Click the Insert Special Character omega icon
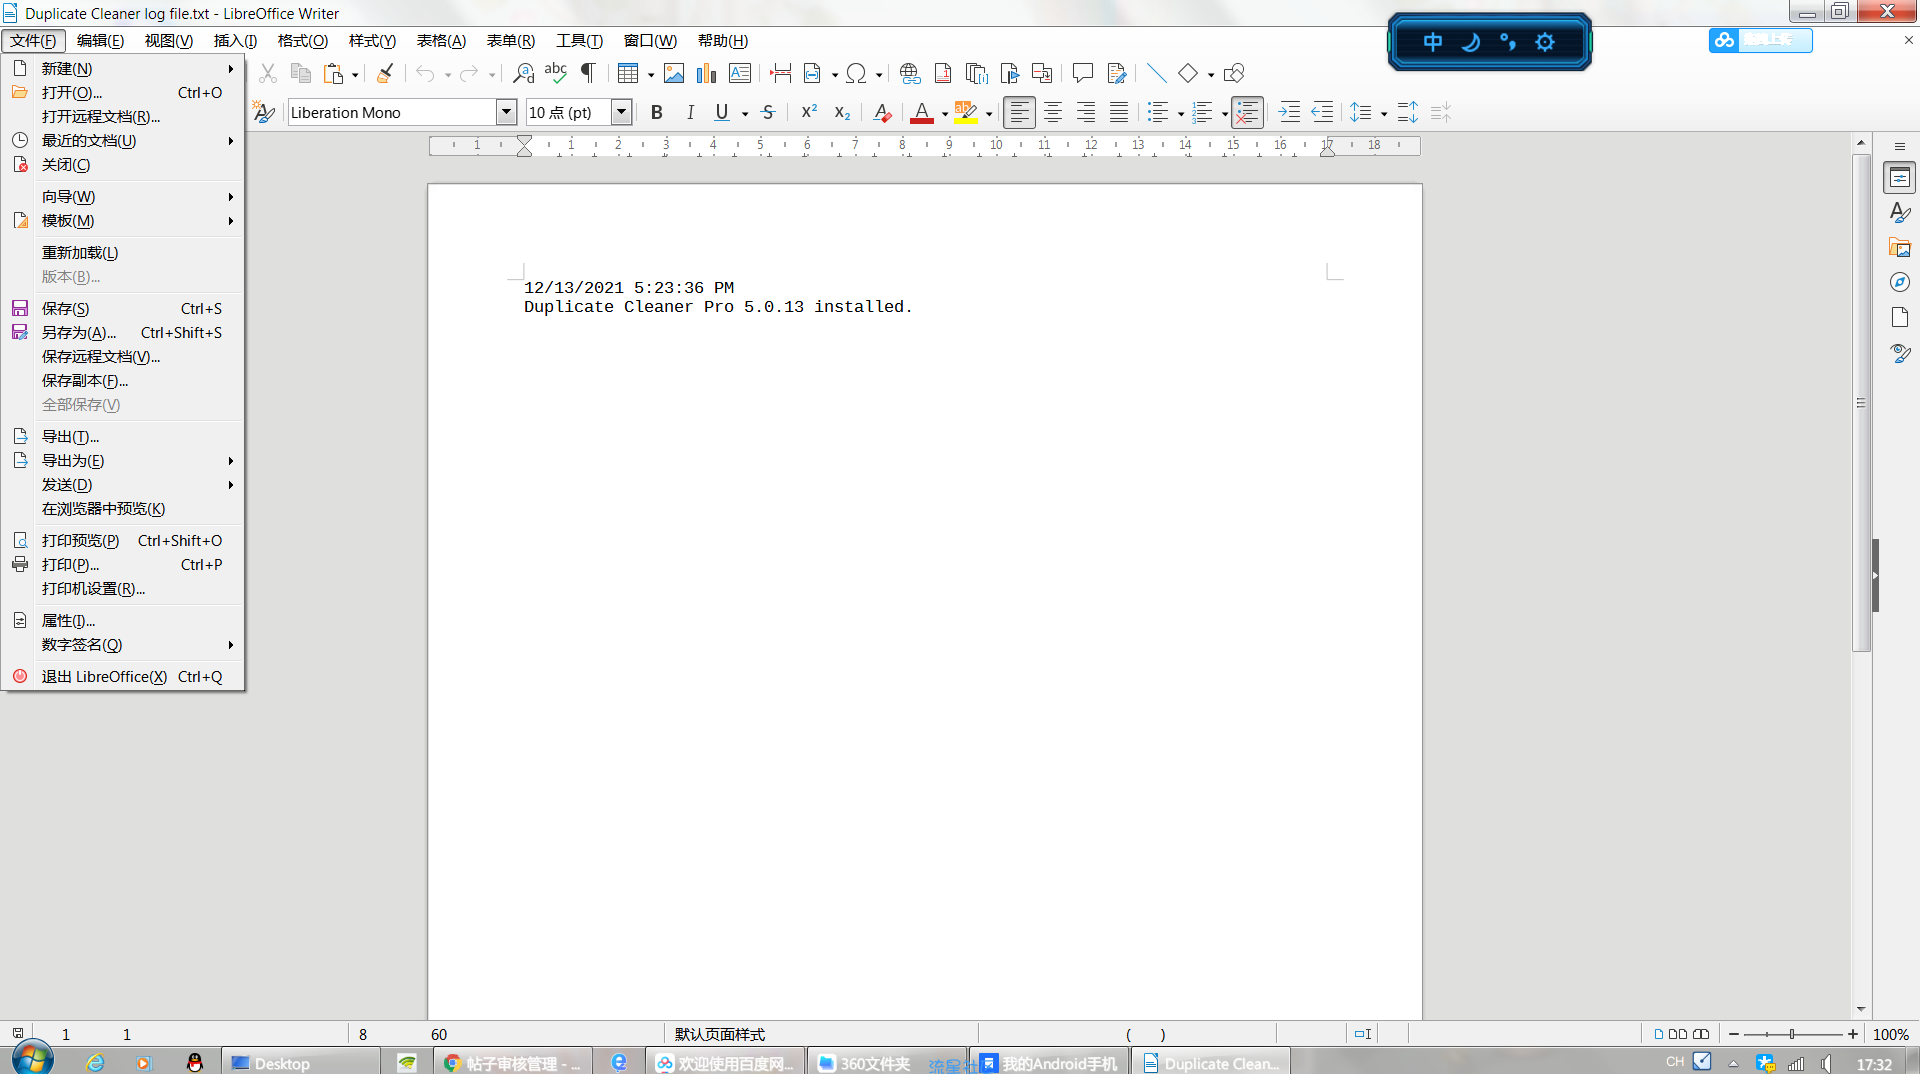 [x=856, y=73]
